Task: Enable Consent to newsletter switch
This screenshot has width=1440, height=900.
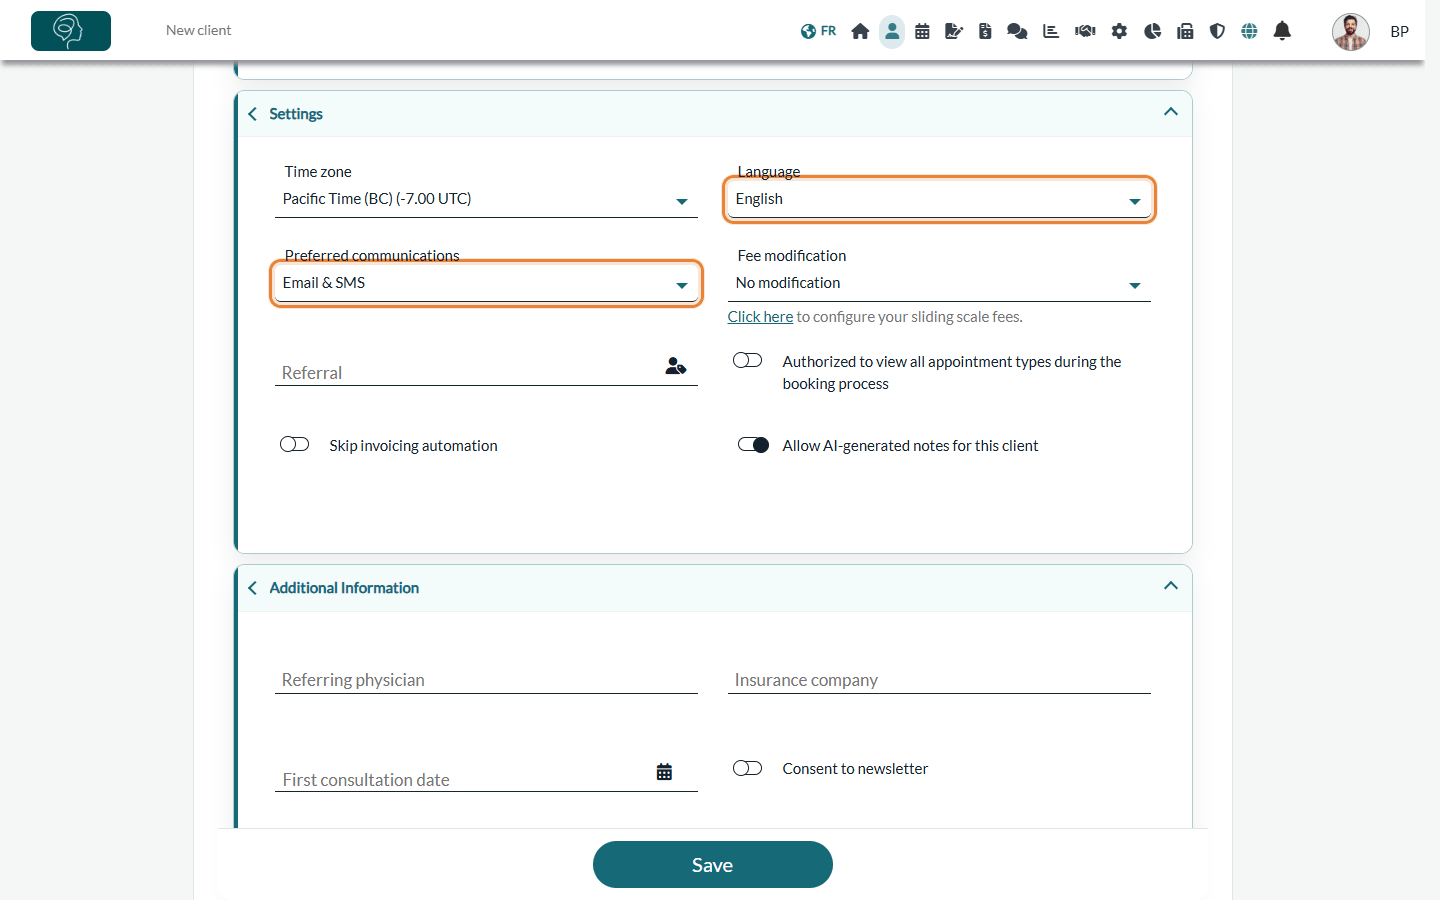Action: point(748,768)
